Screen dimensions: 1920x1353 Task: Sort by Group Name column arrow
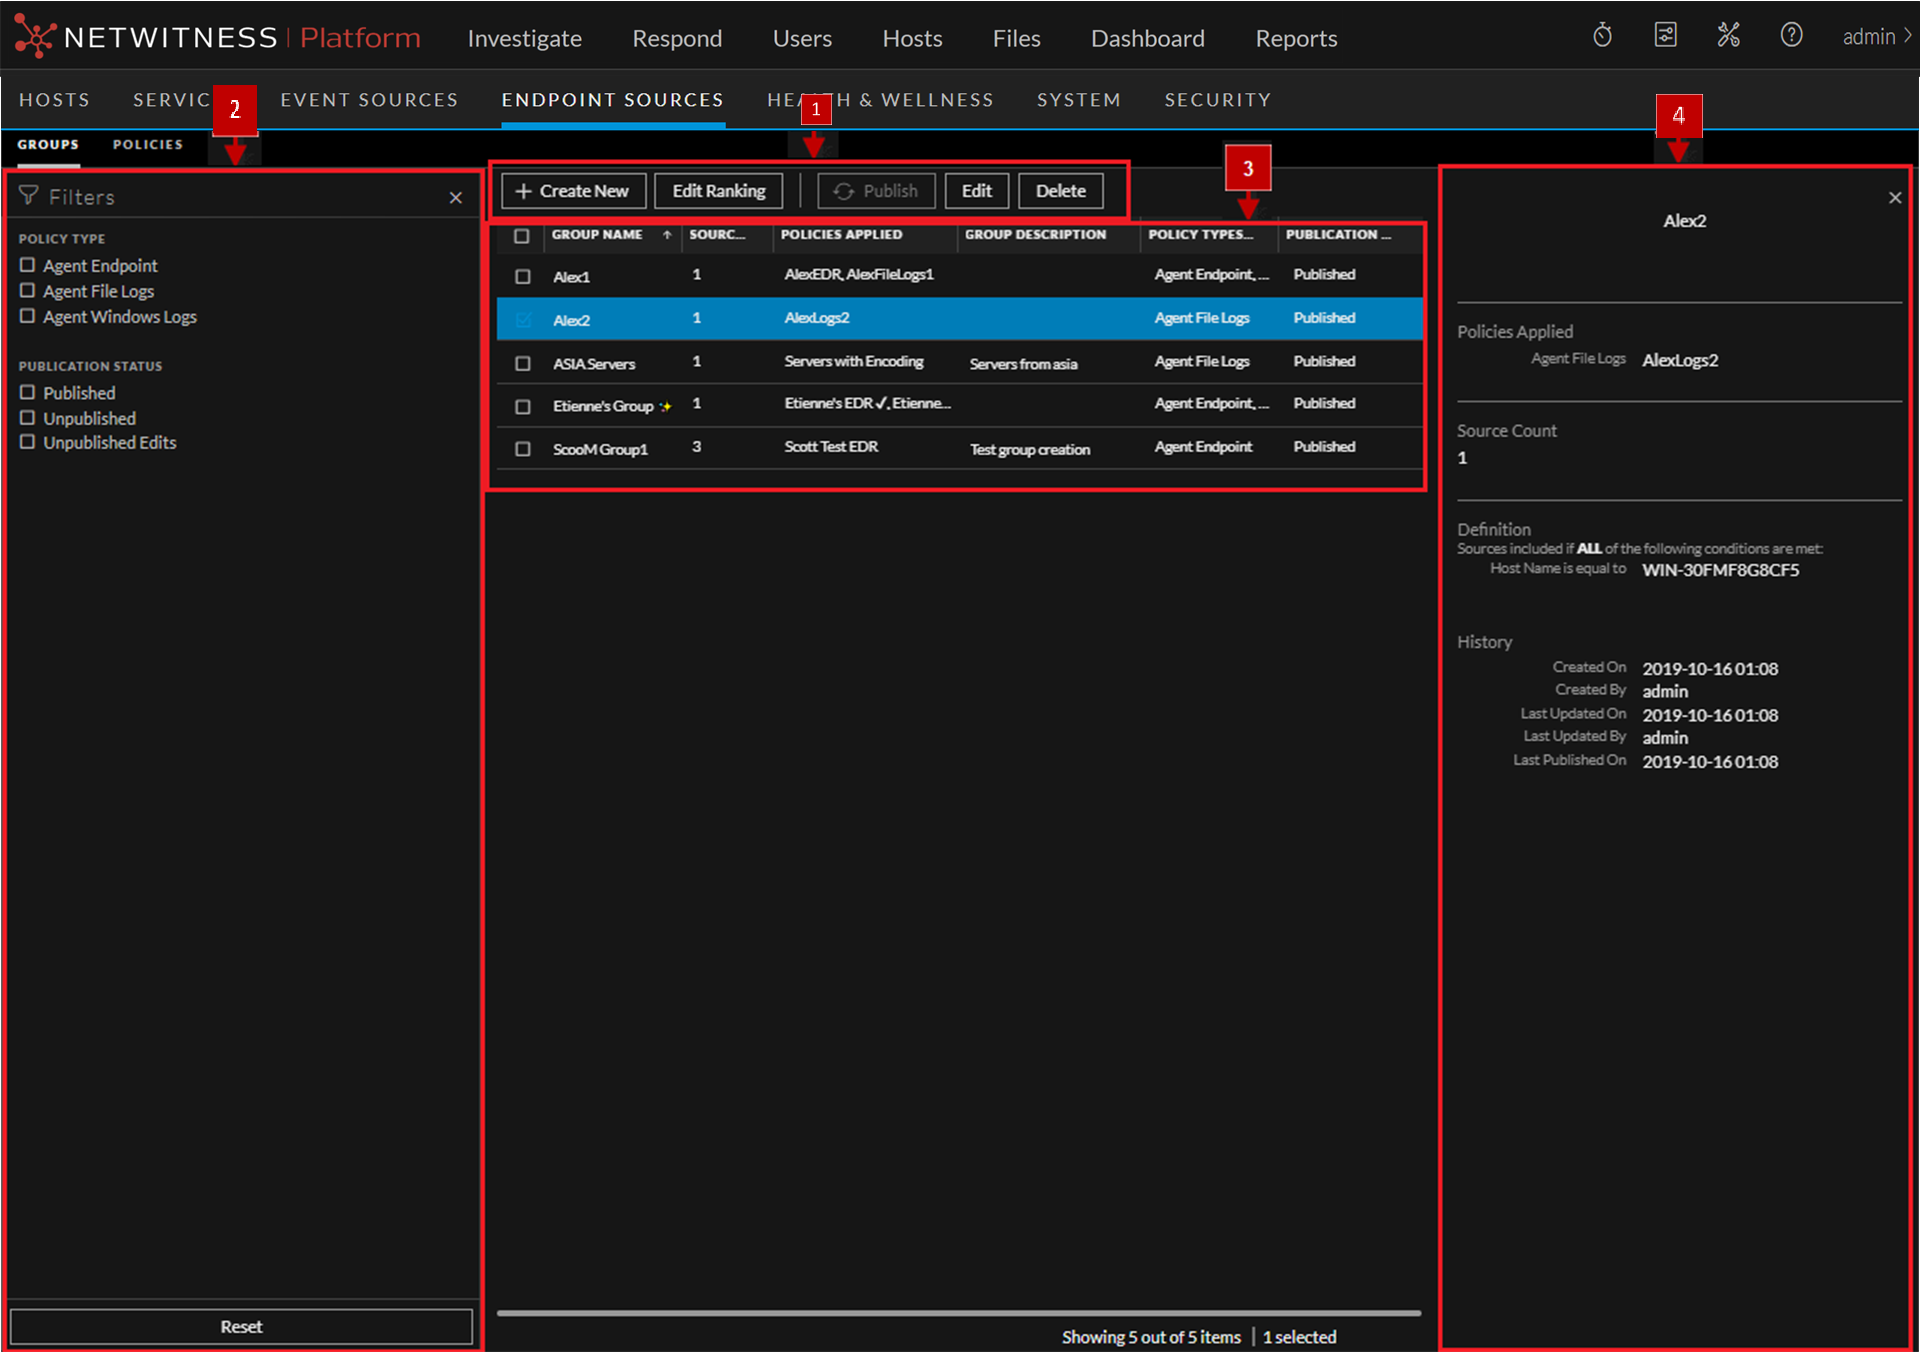point(667,235)
